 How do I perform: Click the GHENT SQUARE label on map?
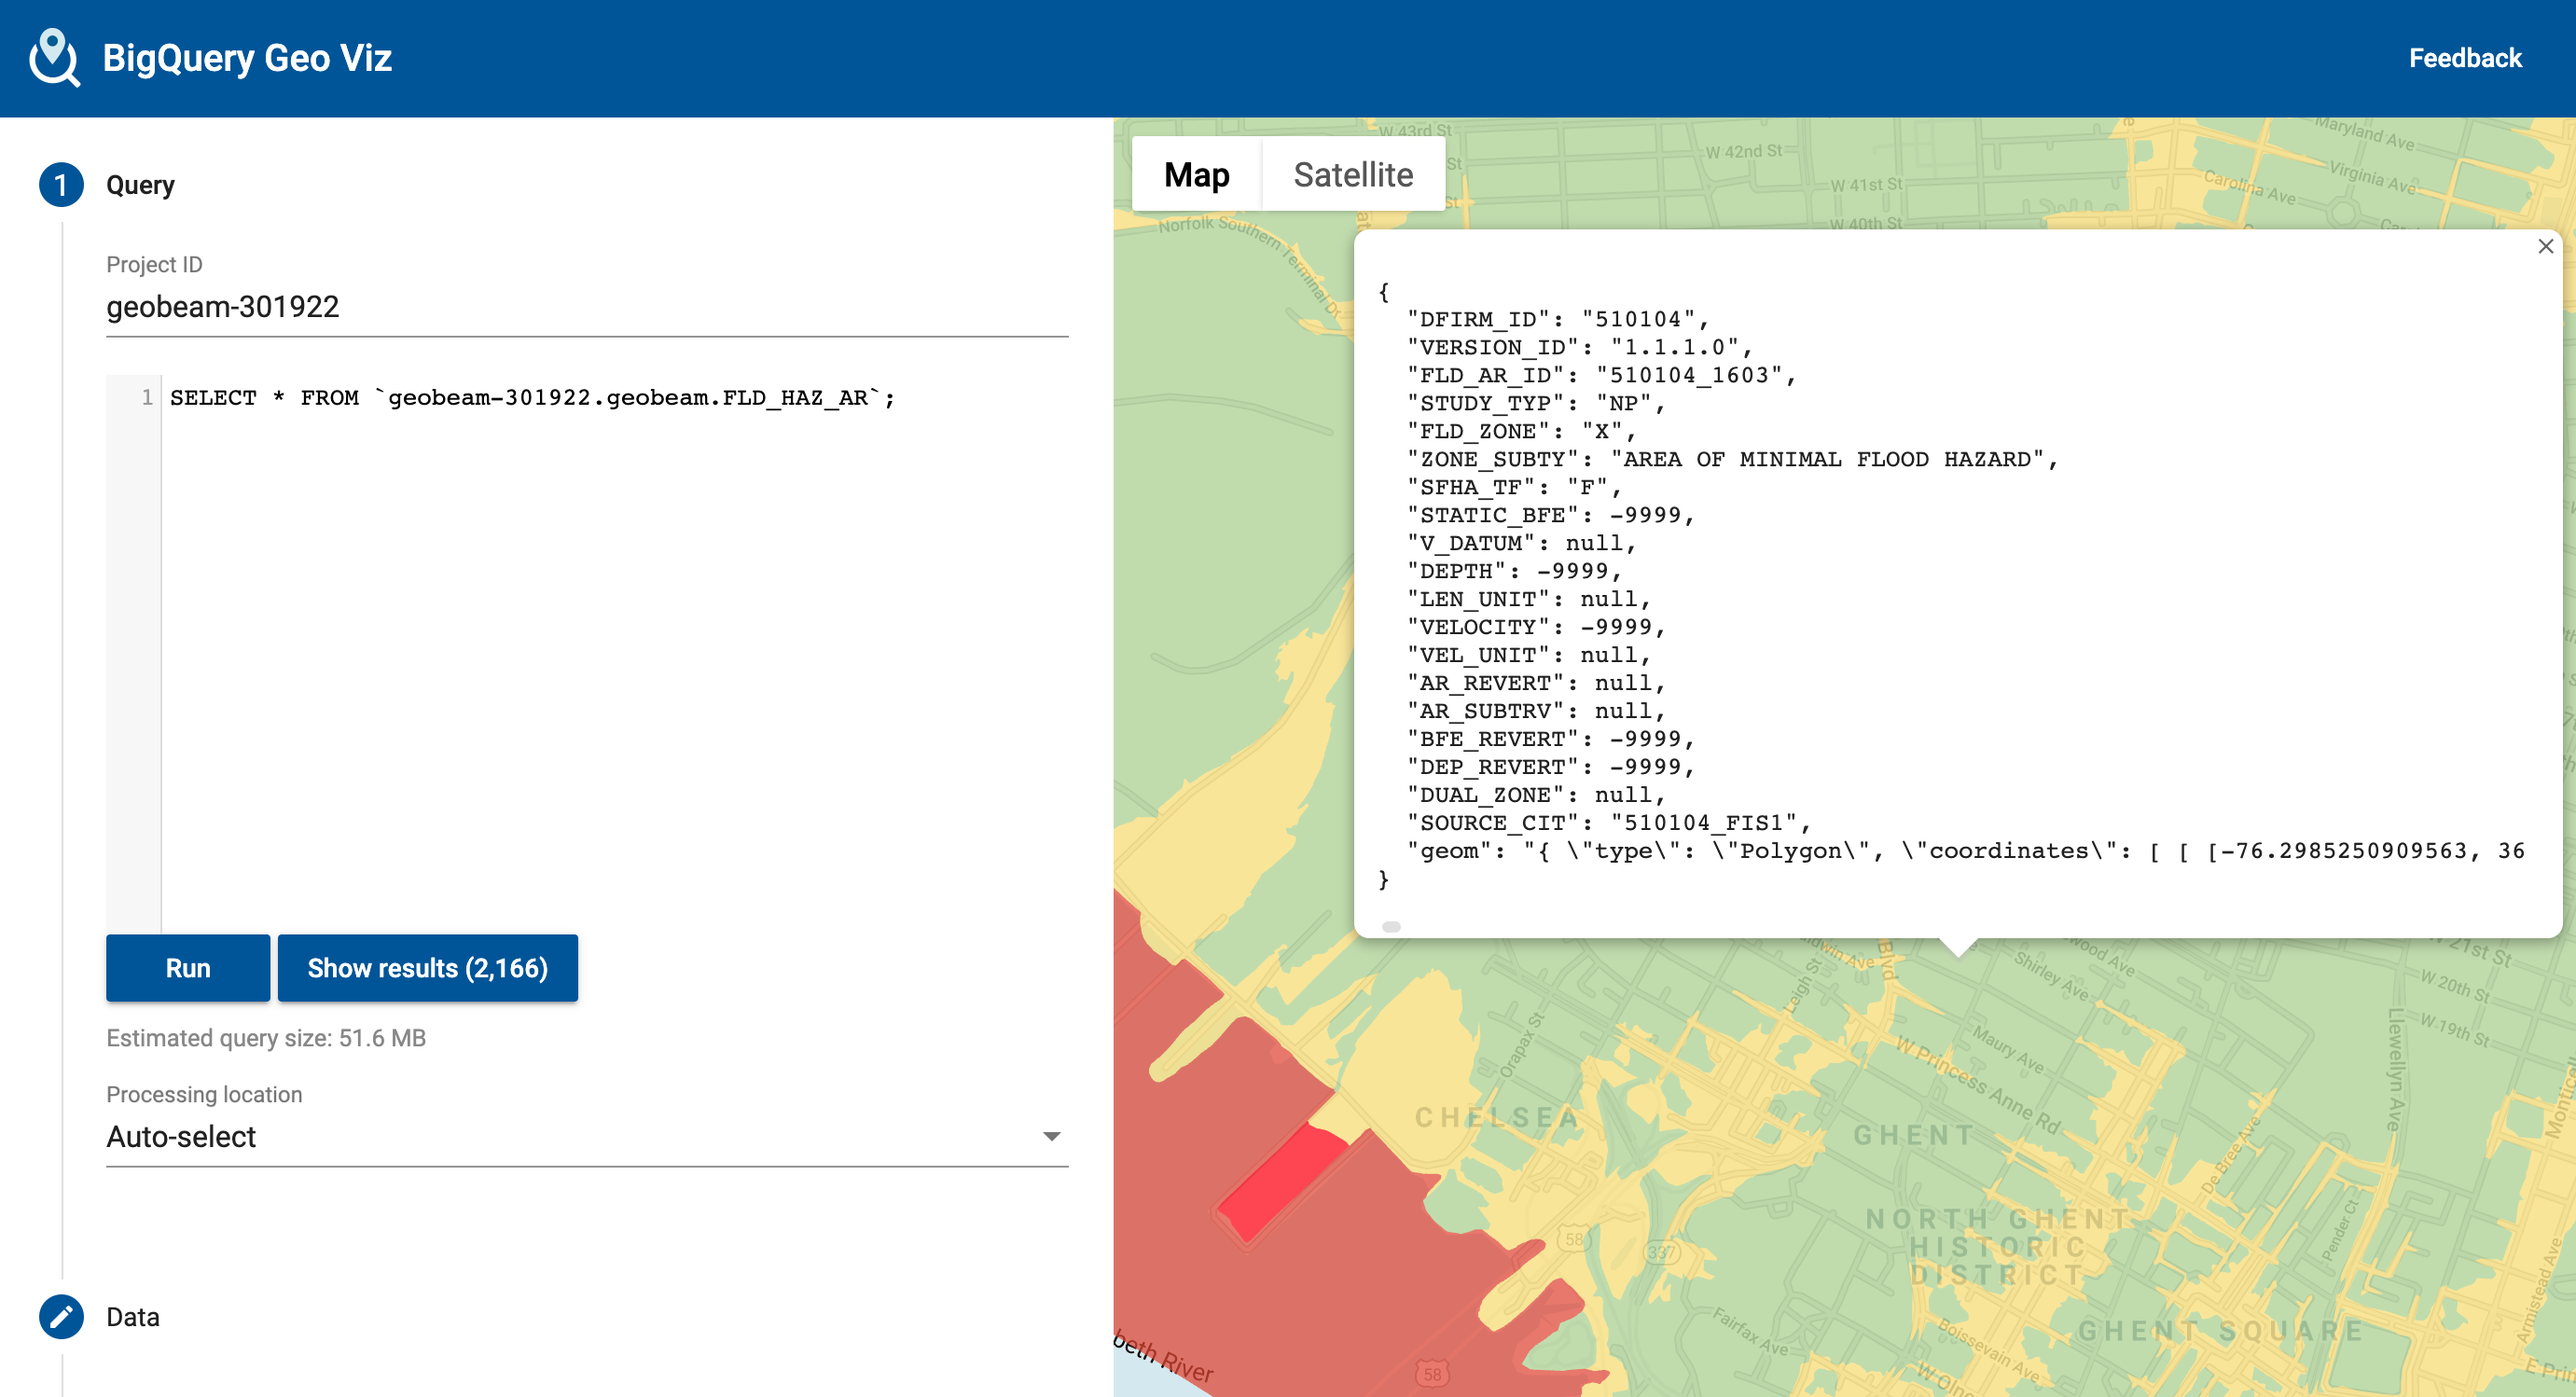(2221, 1331)
